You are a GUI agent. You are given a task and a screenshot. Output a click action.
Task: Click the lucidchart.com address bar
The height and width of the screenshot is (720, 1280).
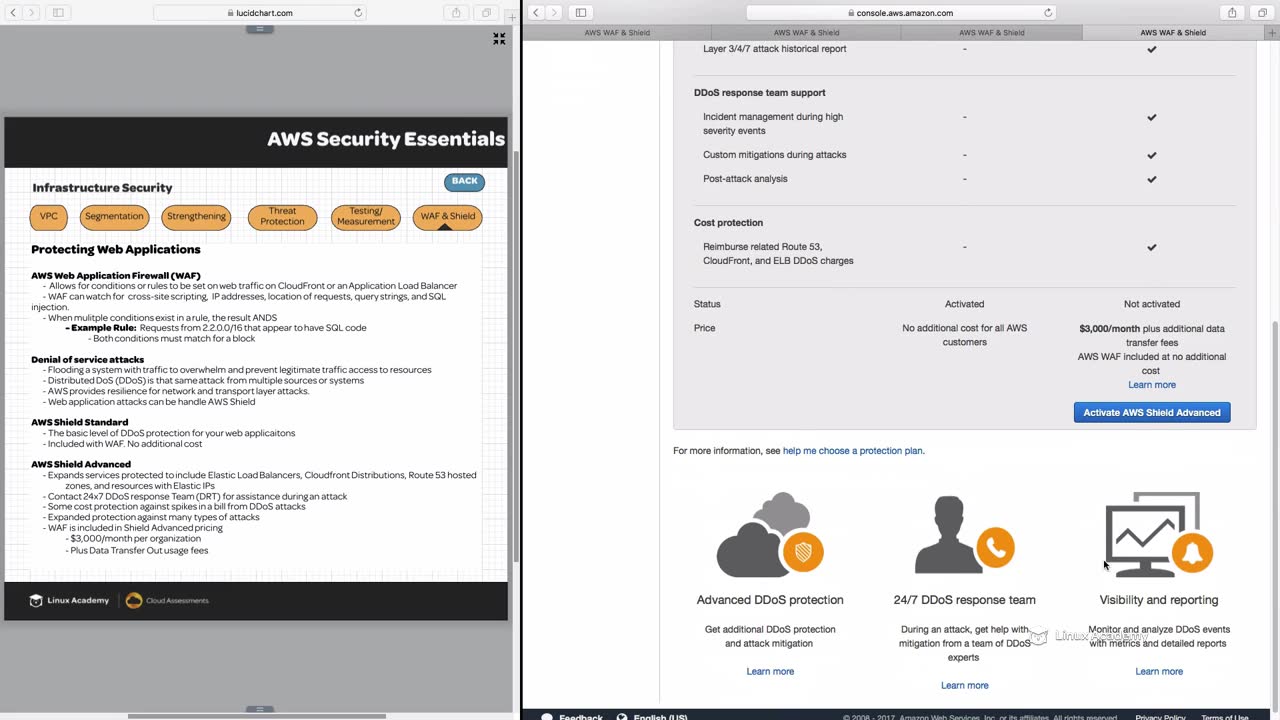click(x=260, y=13)
